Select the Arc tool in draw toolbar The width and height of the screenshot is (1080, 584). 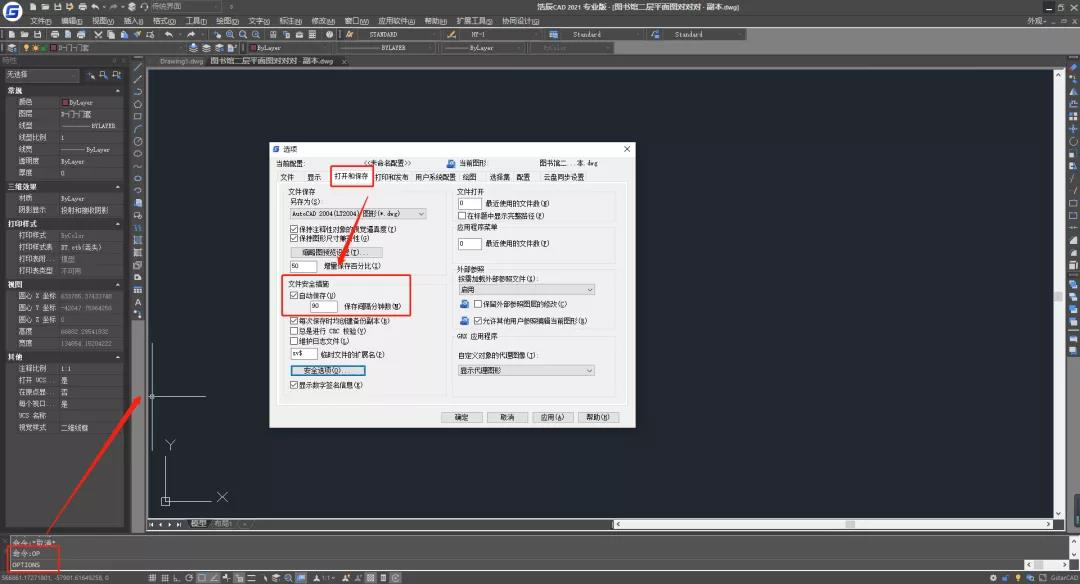coord(138,129)
